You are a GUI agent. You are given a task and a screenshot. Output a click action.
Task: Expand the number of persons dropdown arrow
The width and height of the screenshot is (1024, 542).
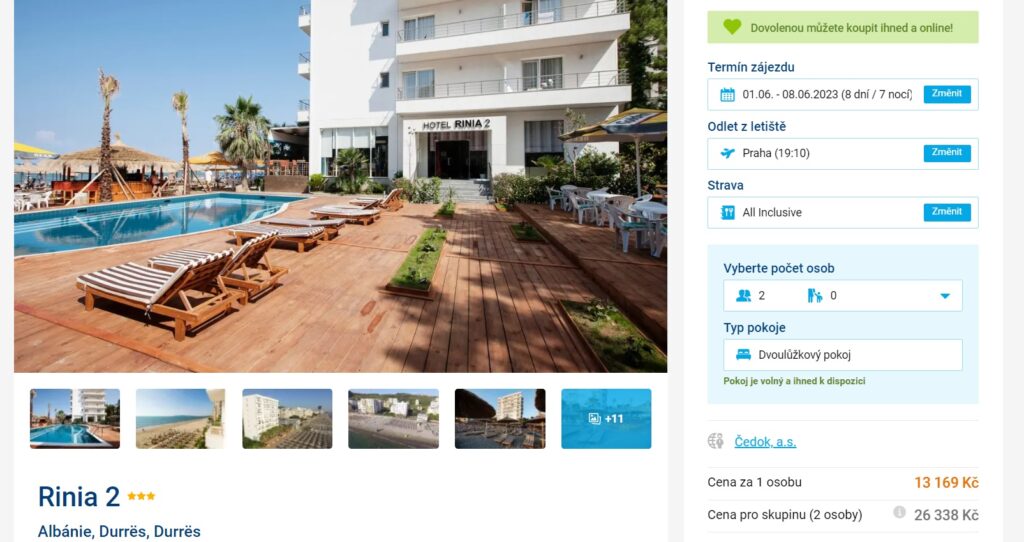point(944,296)
